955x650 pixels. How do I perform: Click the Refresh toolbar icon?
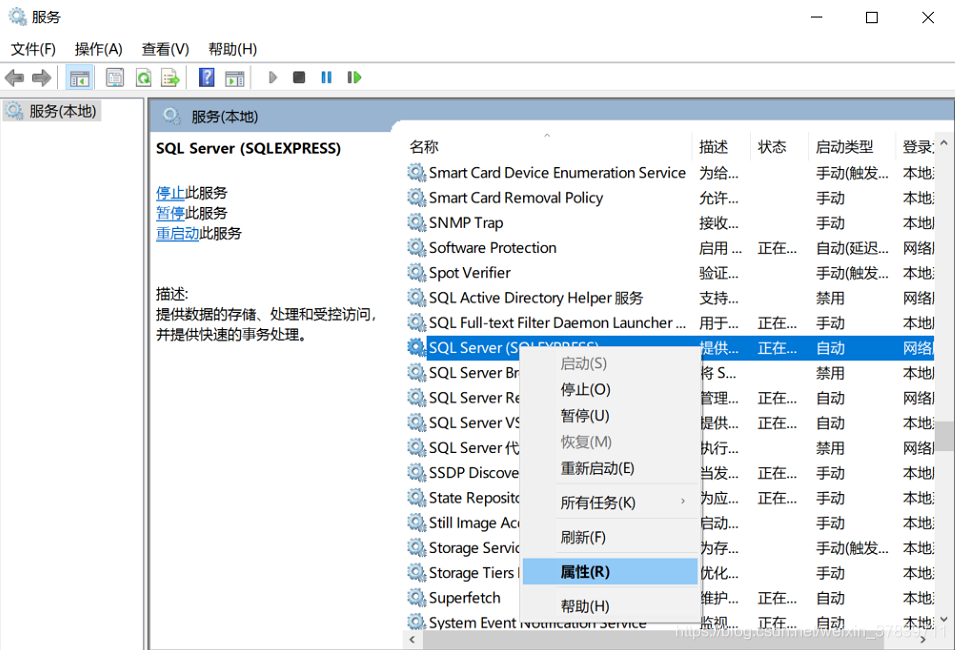coord(143,77)
